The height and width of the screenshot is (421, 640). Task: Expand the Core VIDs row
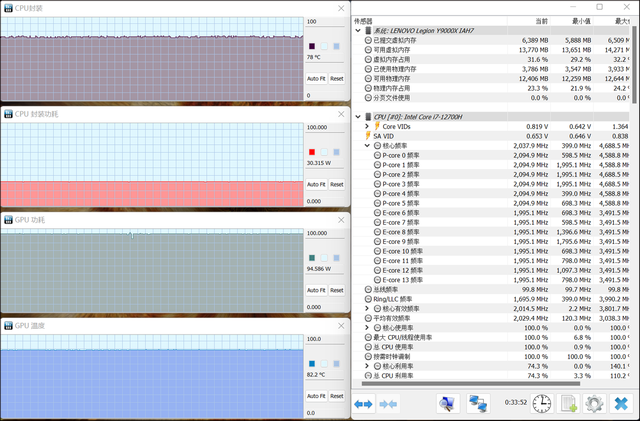click(x=366, y=127)
